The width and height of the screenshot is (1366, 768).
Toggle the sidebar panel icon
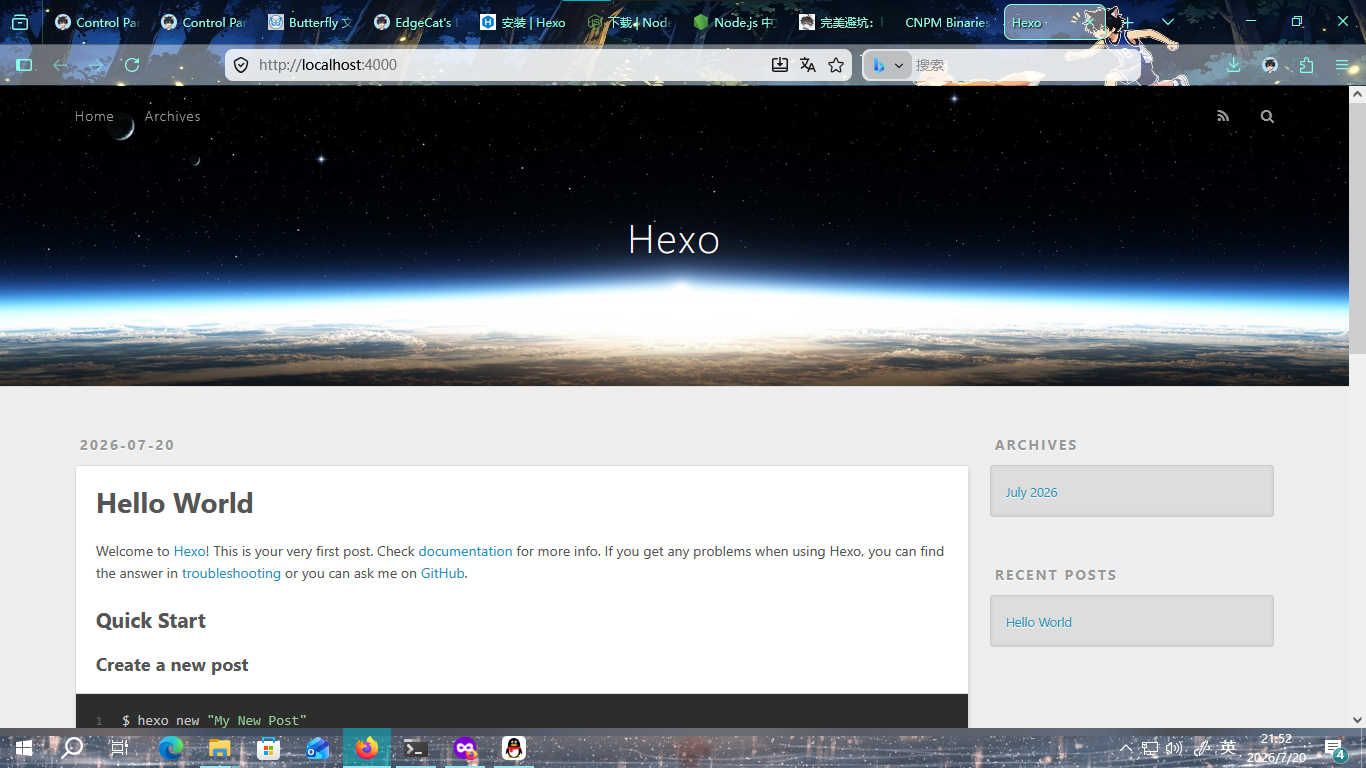click(x=24, y=65)
